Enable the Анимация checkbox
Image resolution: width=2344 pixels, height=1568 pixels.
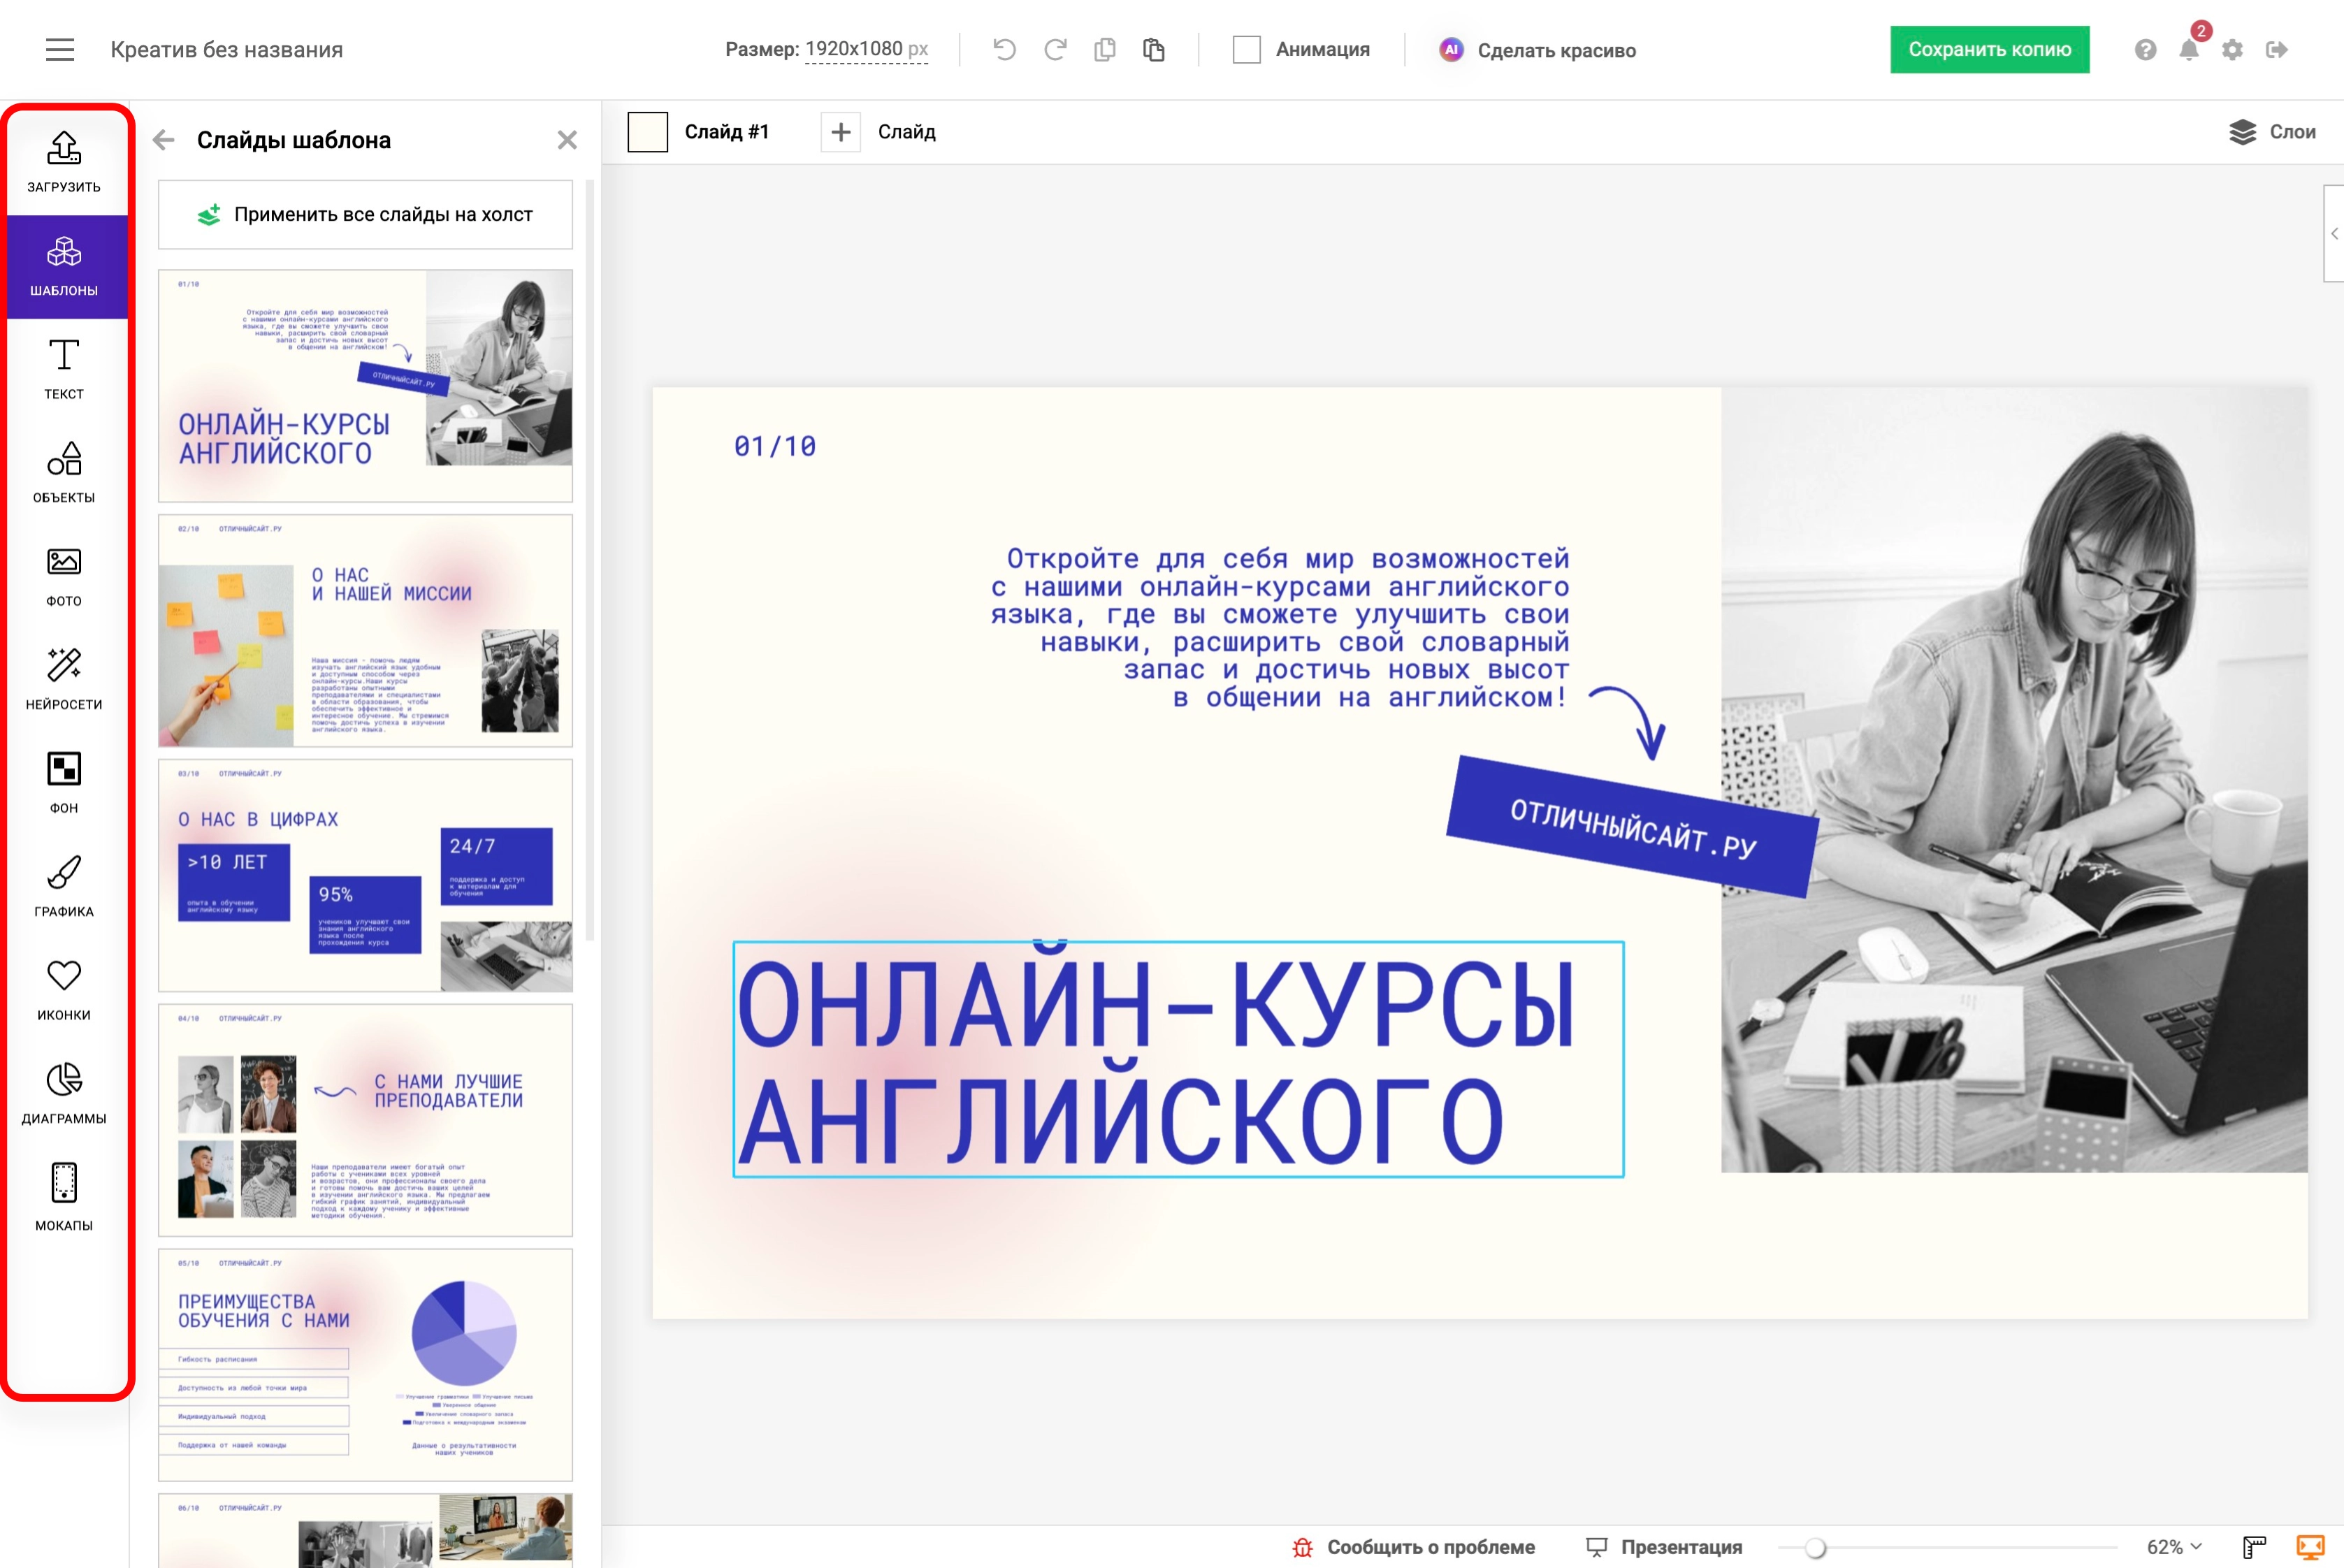coord(1246,49)
